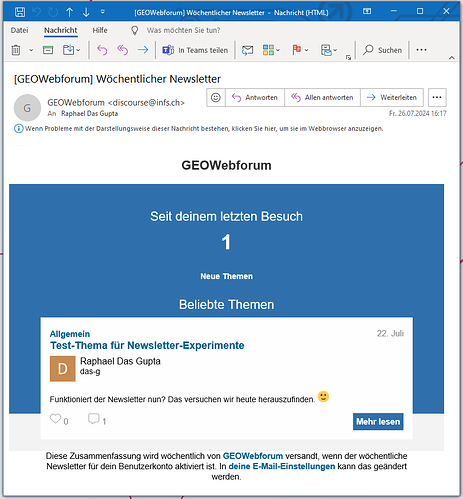Click the speech bubble replies icon
This screenshot has width=463, height=499.
94,419
